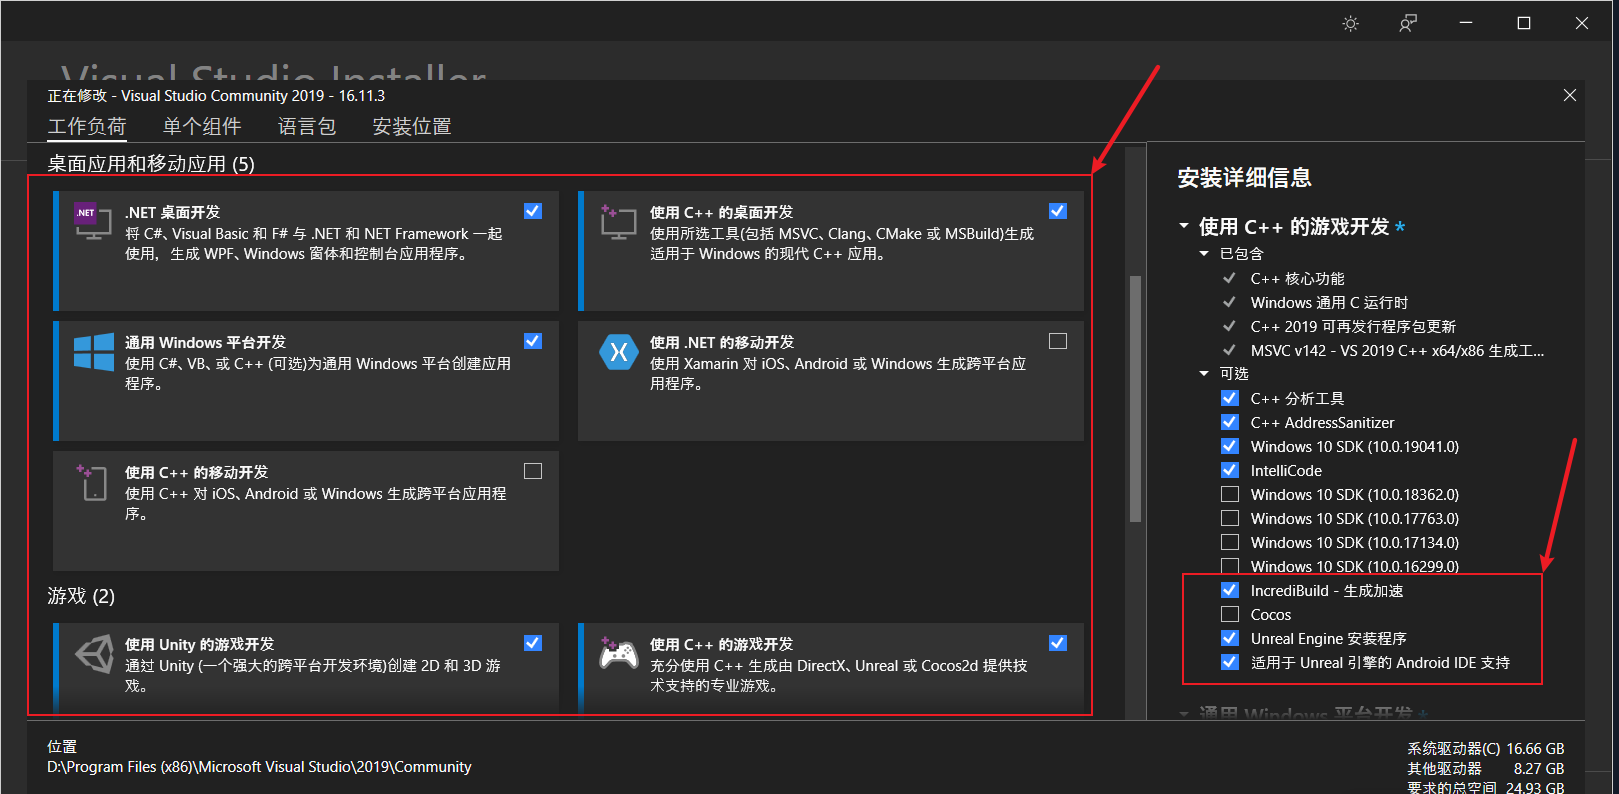Uncheck the 使用 C++ 的桌面开发 workload checkbox
Screen dimensions: 1619x794
[1058, 211]
